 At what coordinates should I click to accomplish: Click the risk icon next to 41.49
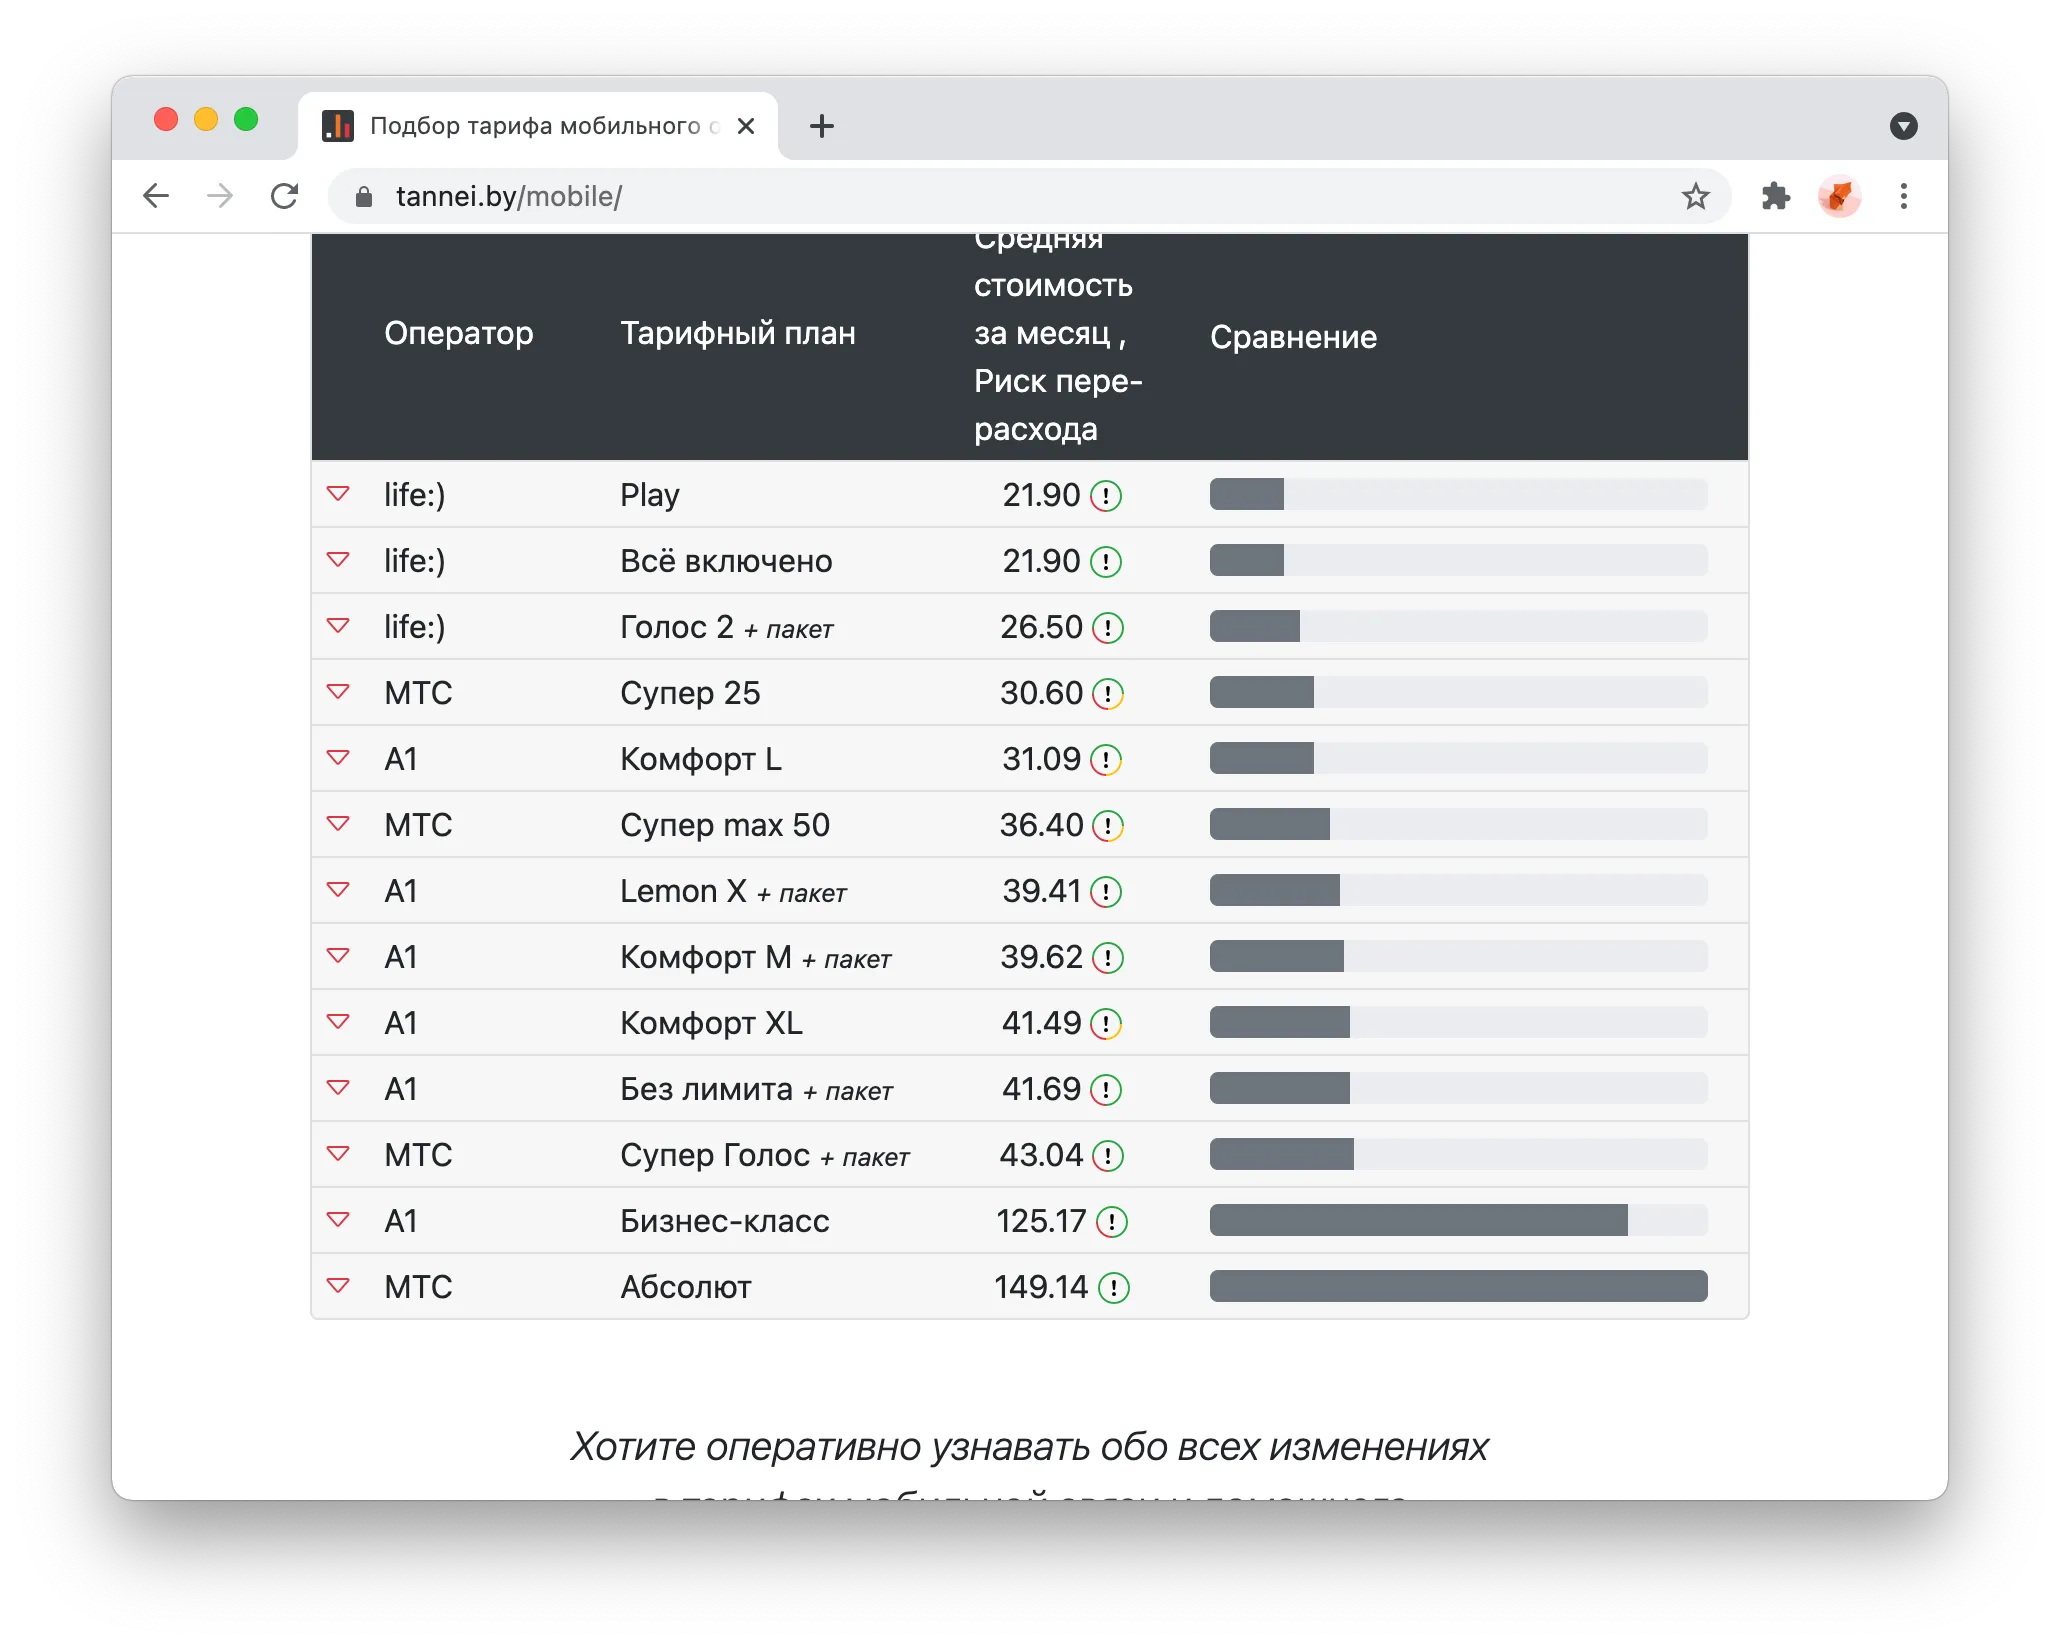click(1105, 1024)
